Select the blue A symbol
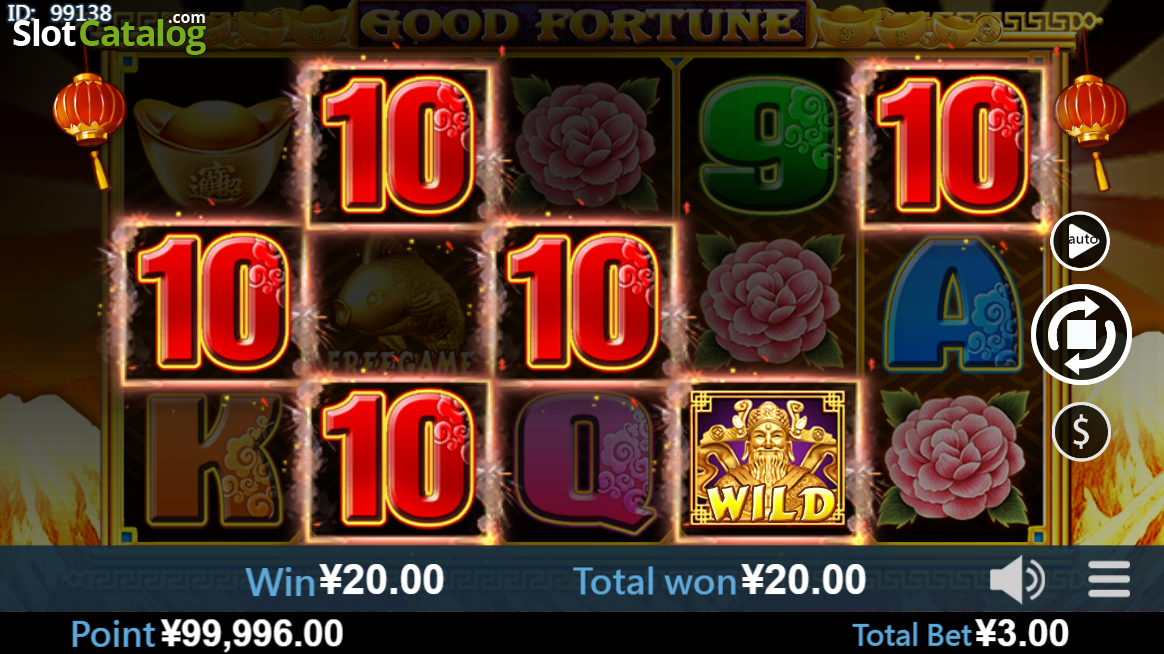The image size is (1164, 654). click(x=953, y=304)
